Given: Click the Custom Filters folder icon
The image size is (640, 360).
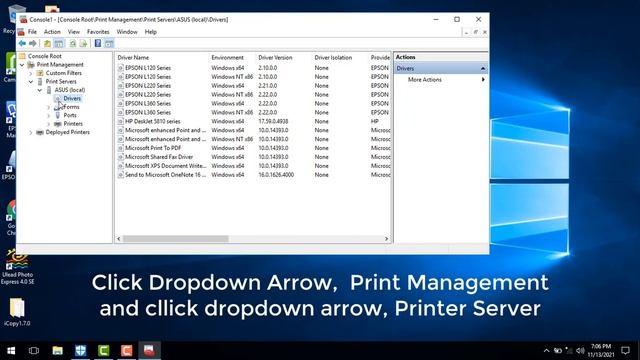Looking at the screenshot, I should coord(40,73).
